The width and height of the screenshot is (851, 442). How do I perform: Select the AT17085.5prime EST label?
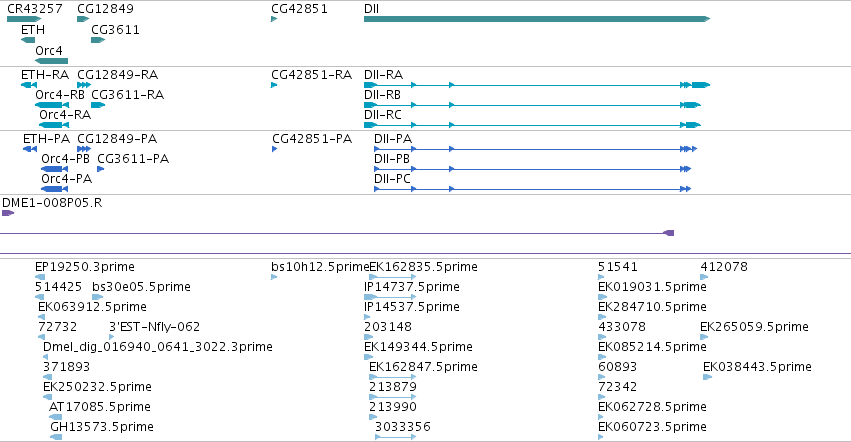click(100, 407)
